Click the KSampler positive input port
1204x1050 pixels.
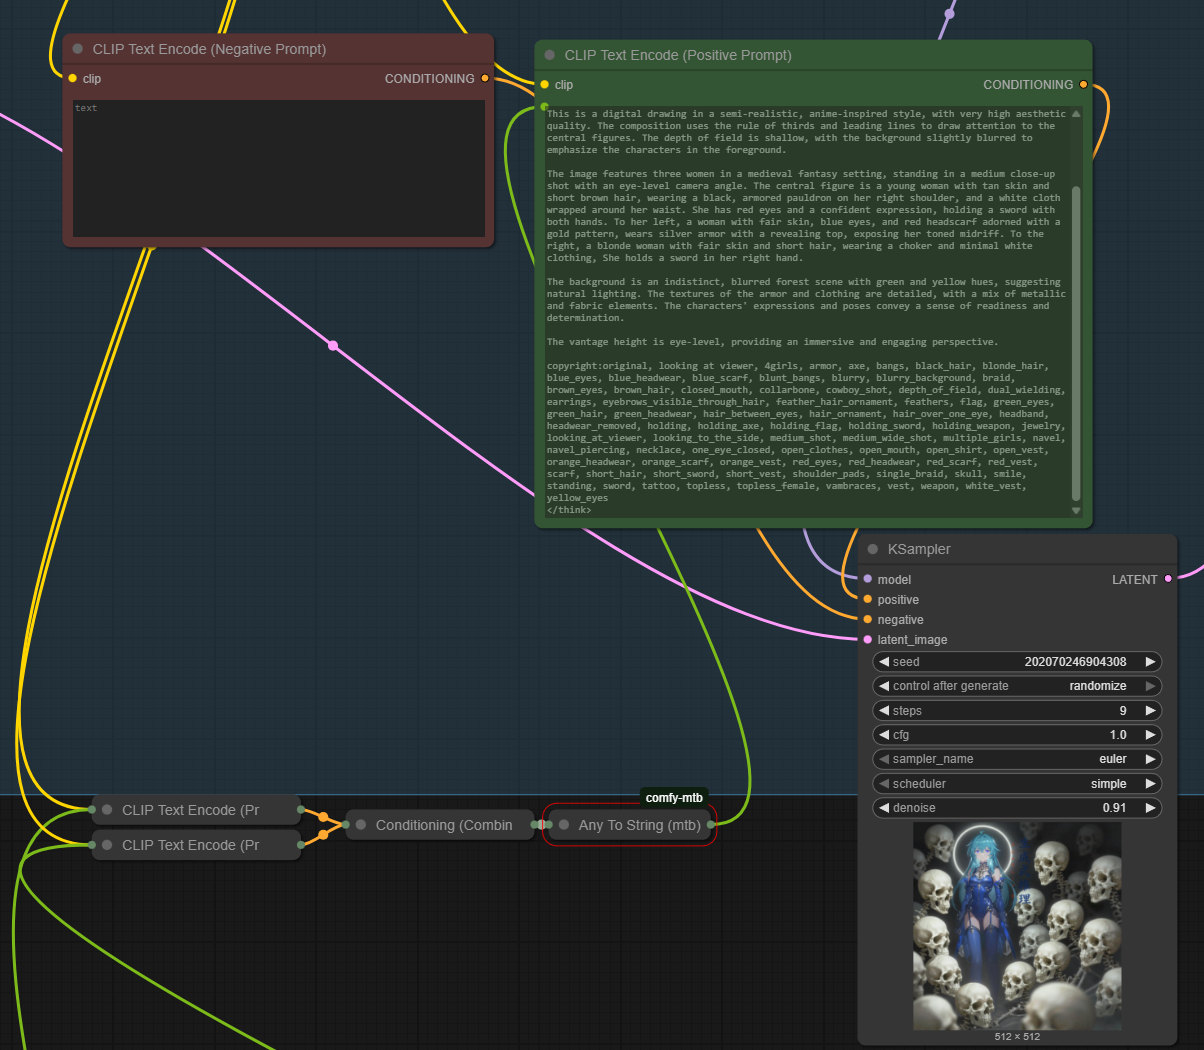click(x=868, y=599)
